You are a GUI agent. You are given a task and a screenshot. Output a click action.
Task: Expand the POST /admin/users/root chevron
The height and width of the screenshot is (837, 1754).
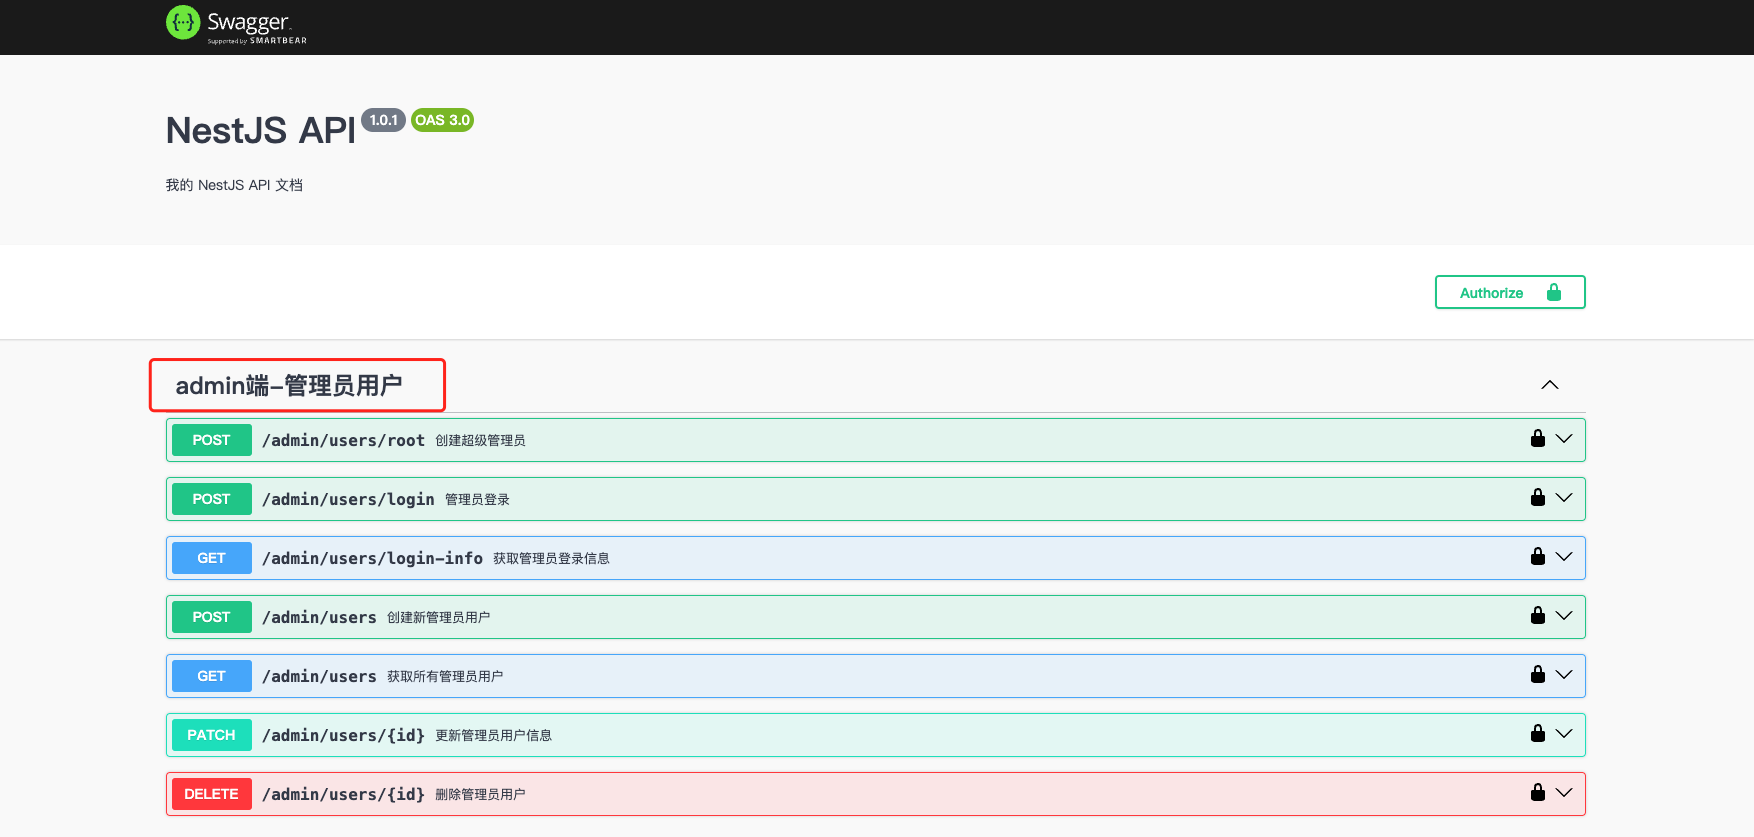tap(1565, 439)
